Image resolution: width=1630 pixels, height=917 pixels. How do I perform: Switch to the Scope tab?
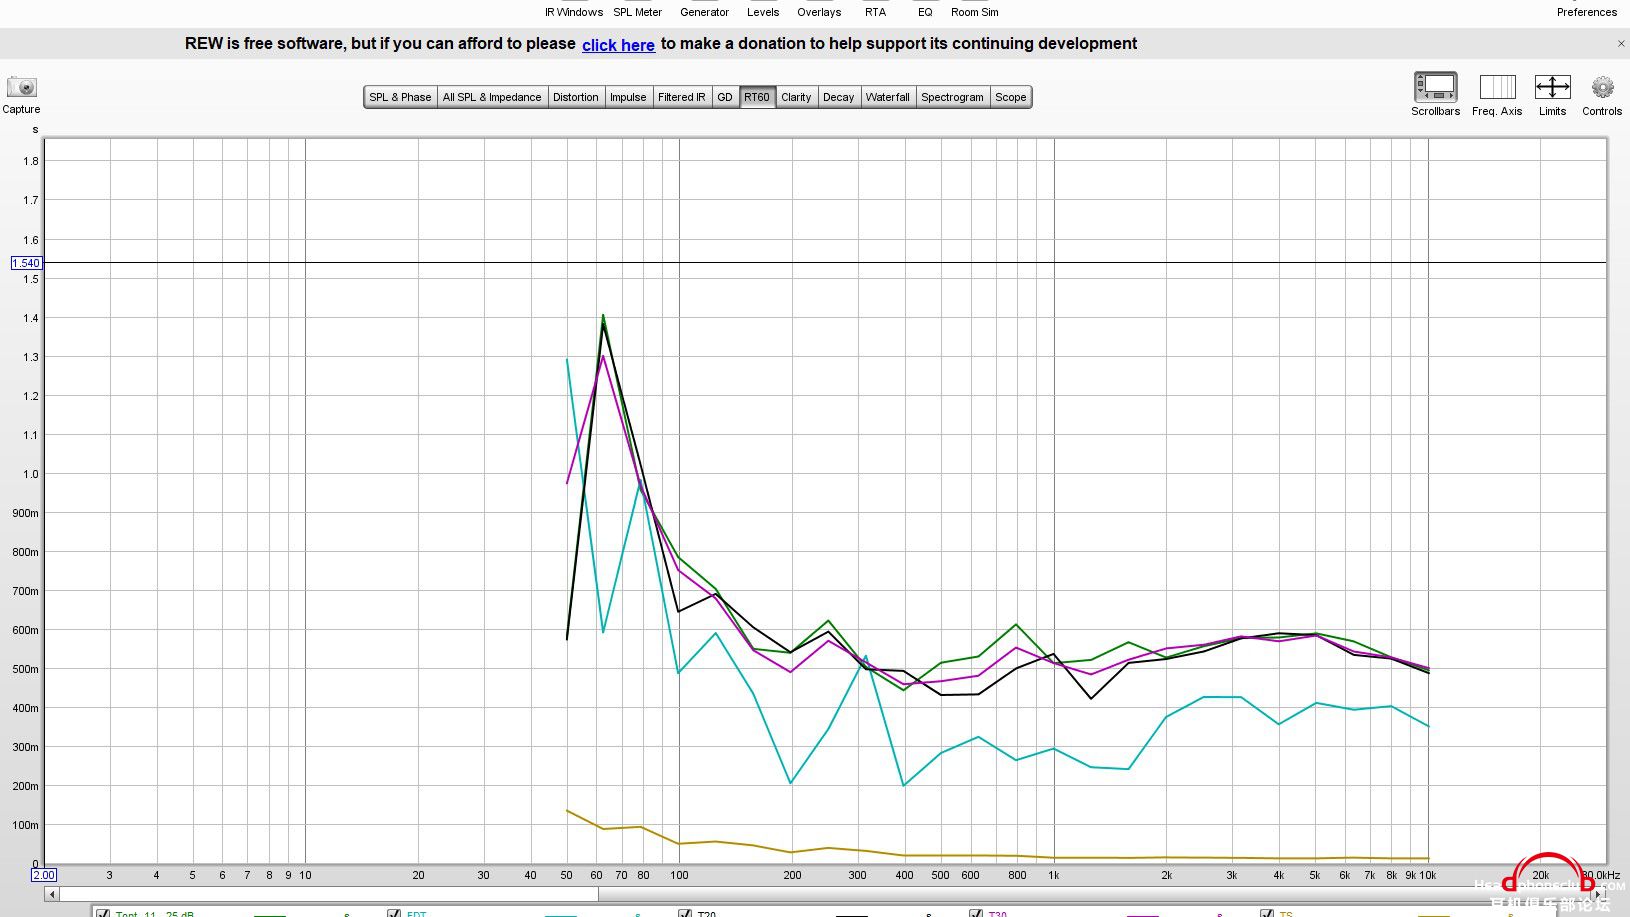(x=1010, y=97)
